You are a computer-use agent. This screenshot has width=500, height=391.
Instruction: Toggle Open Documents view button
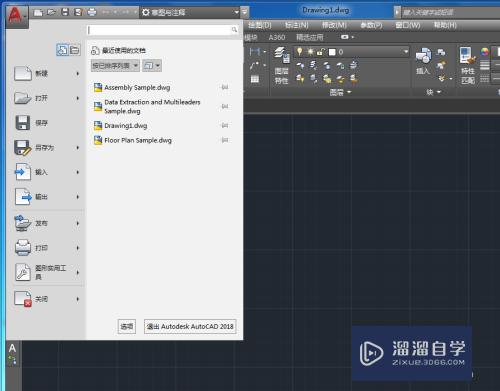75,50
